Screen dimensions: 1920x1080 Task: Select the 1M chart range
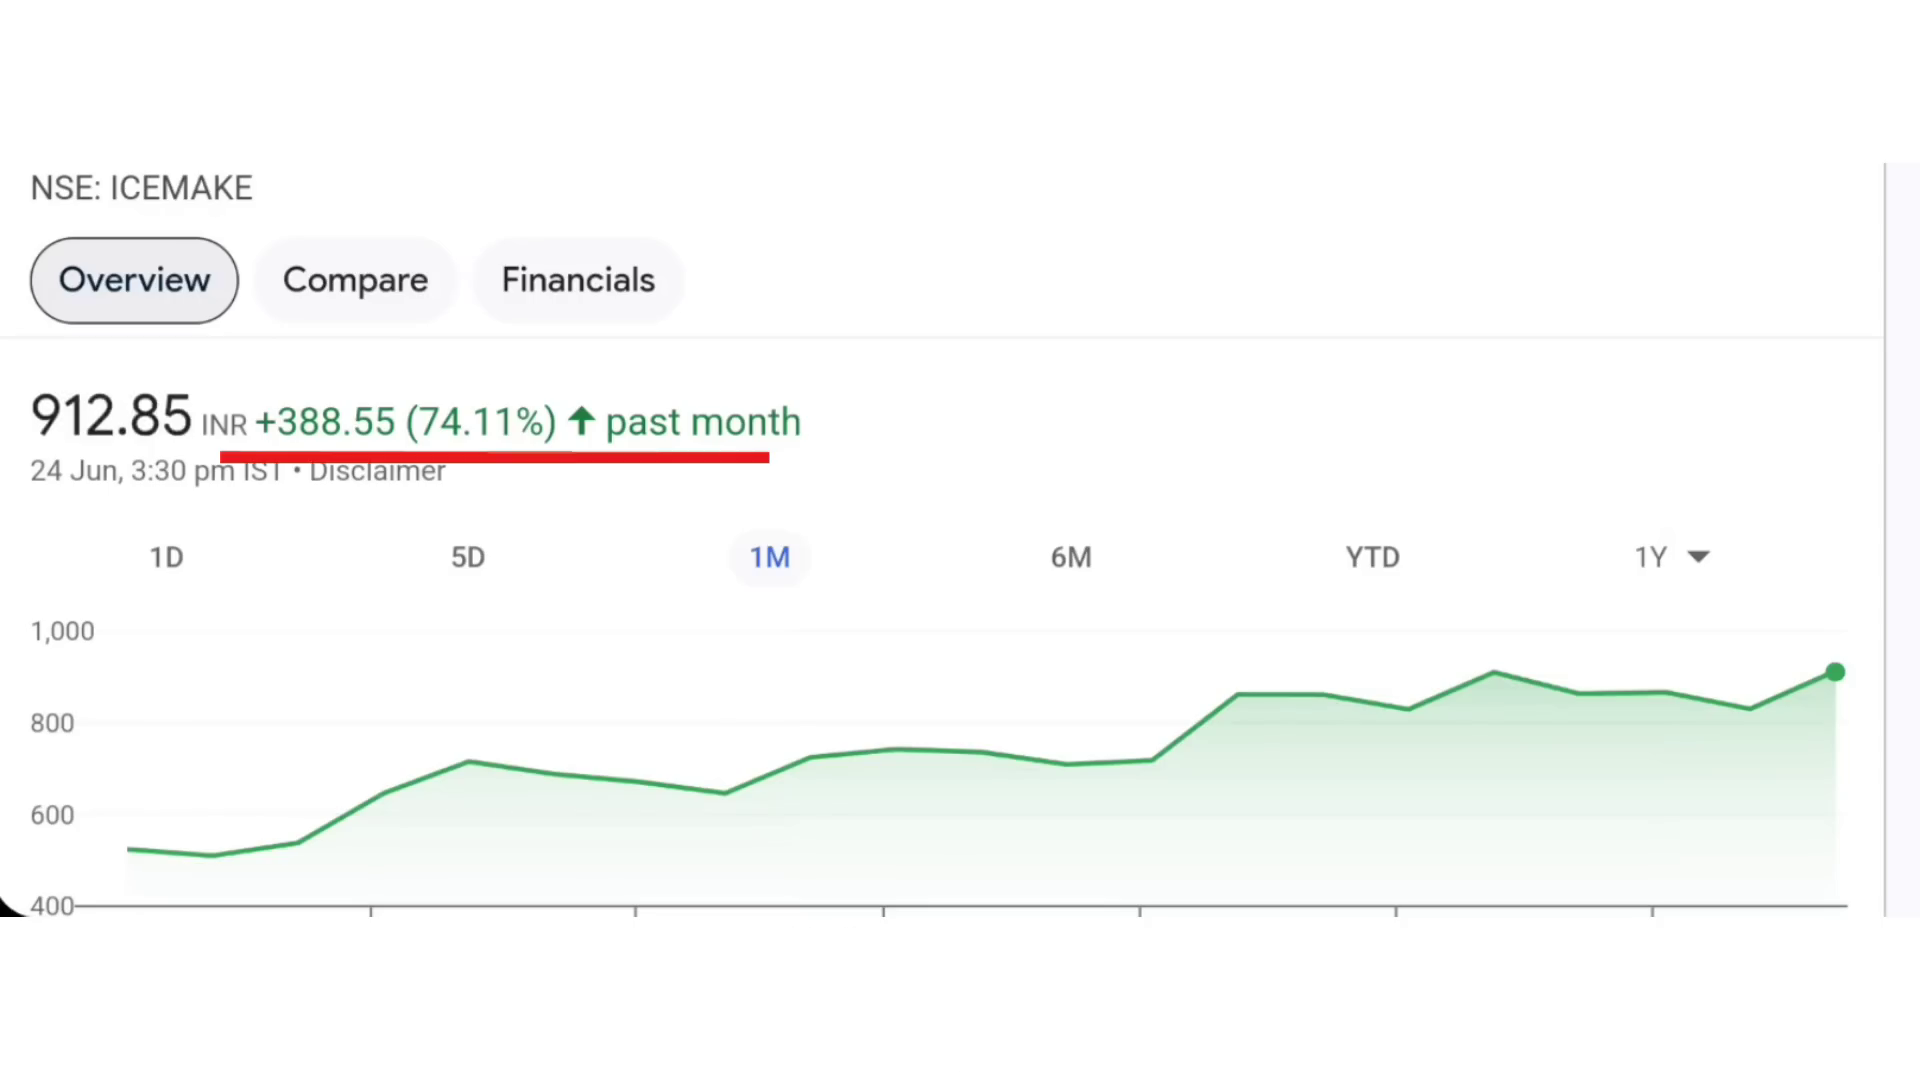tap(770, 557)
